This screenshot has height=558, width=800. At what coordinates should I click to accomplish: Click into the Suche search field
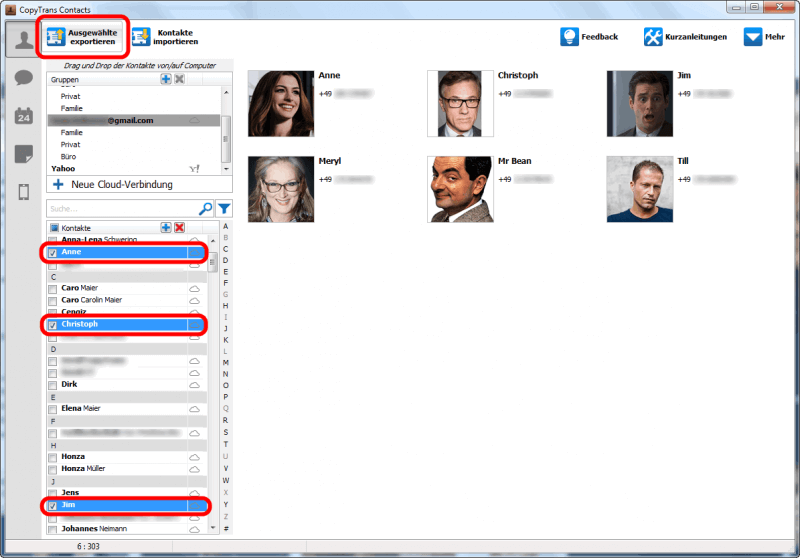122,209
